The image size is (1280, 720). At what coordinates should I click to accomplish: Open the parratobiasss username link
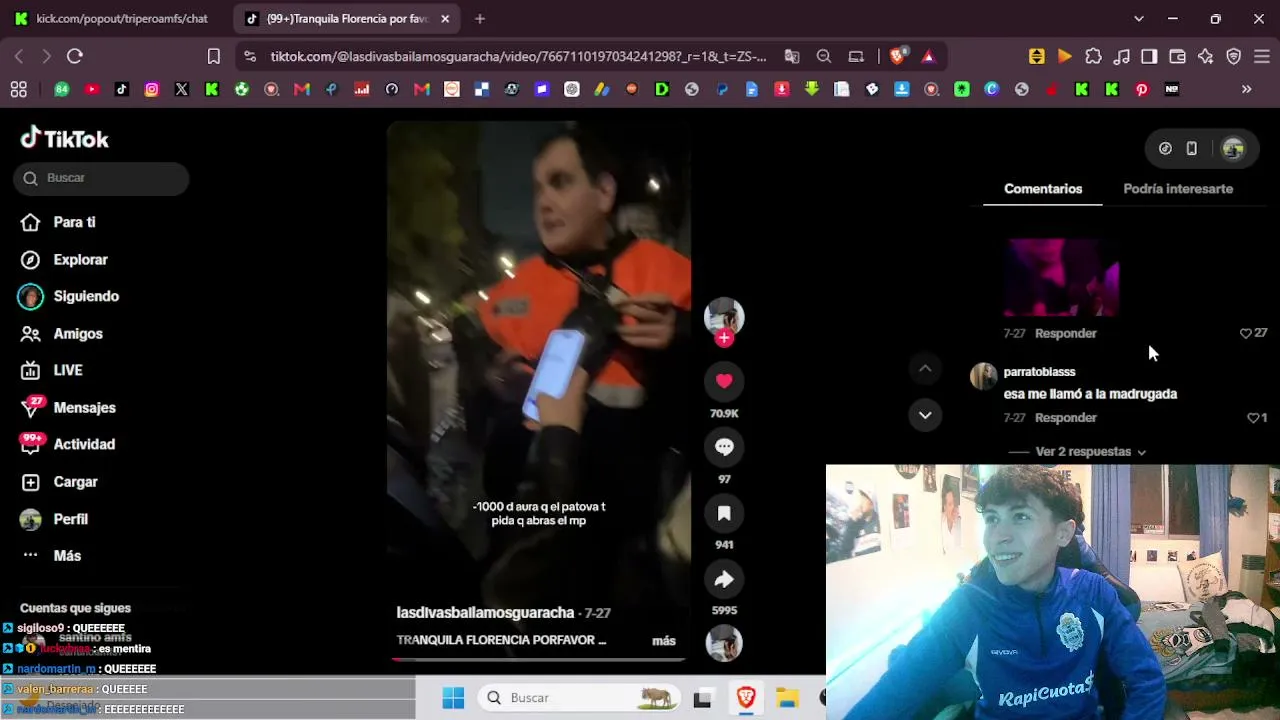coord(1040,372)
